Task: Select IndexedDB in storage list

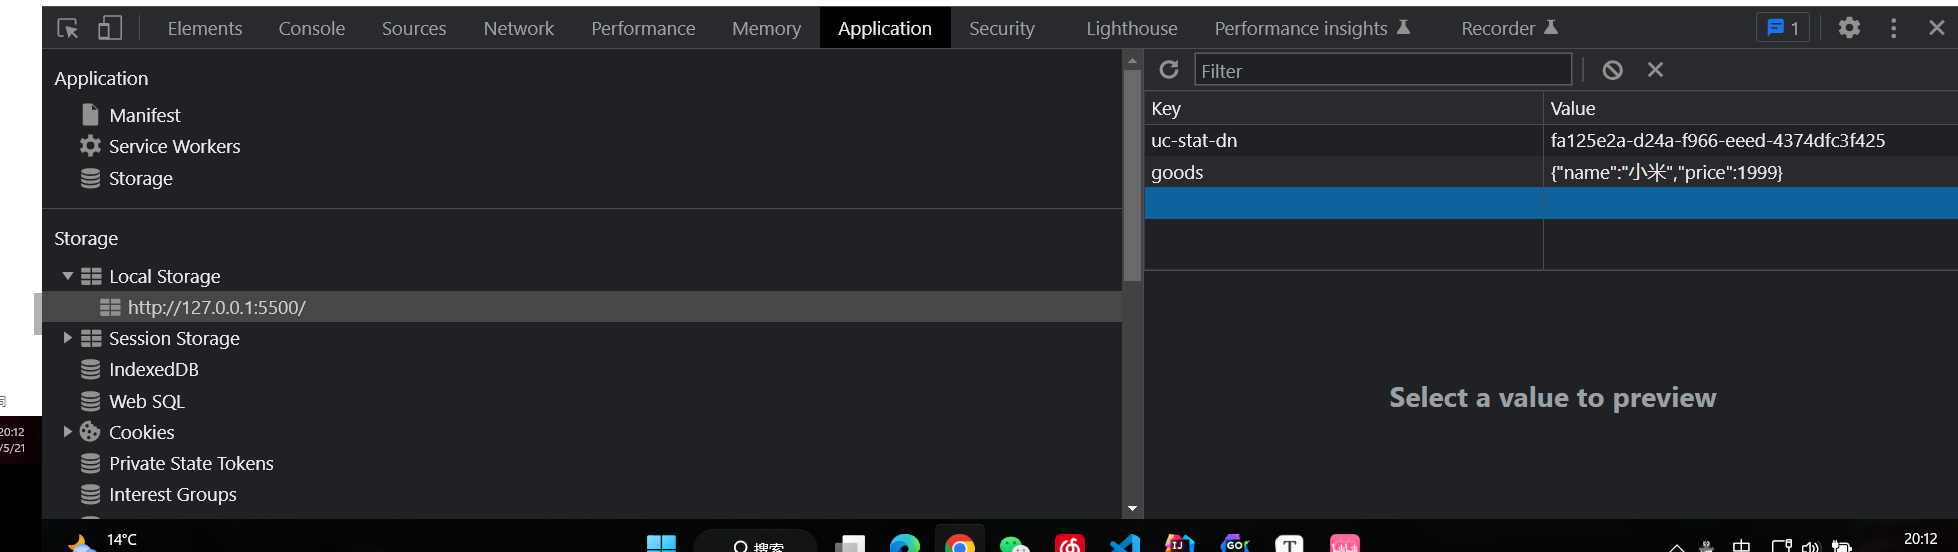Action: click(x=153, y=369)
